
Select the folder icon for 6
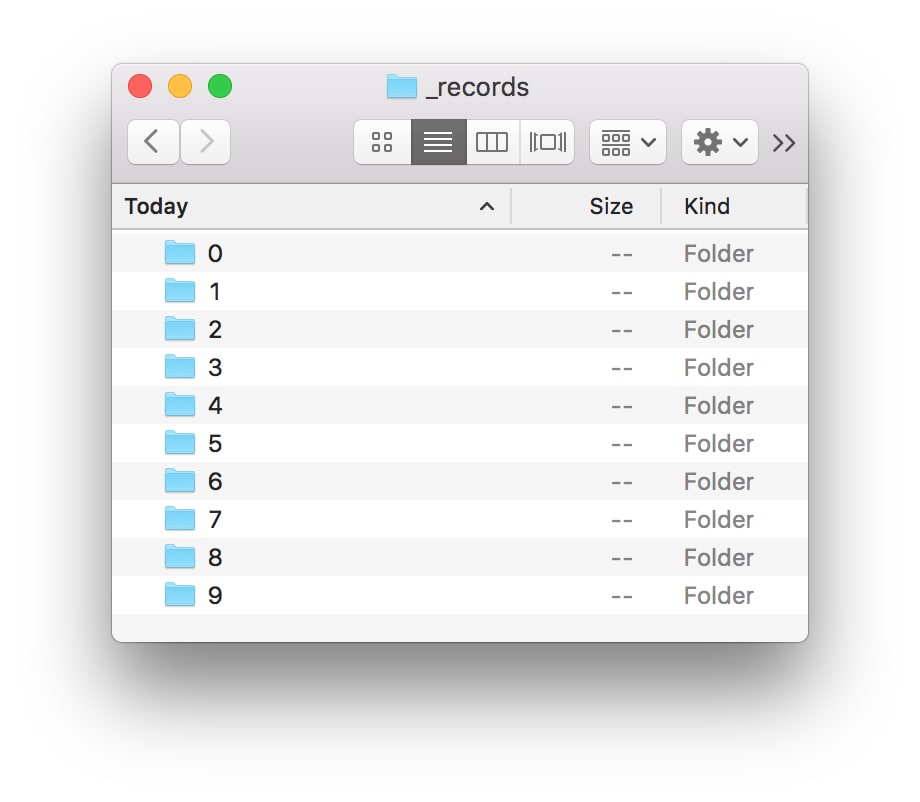tap(180, 481)
